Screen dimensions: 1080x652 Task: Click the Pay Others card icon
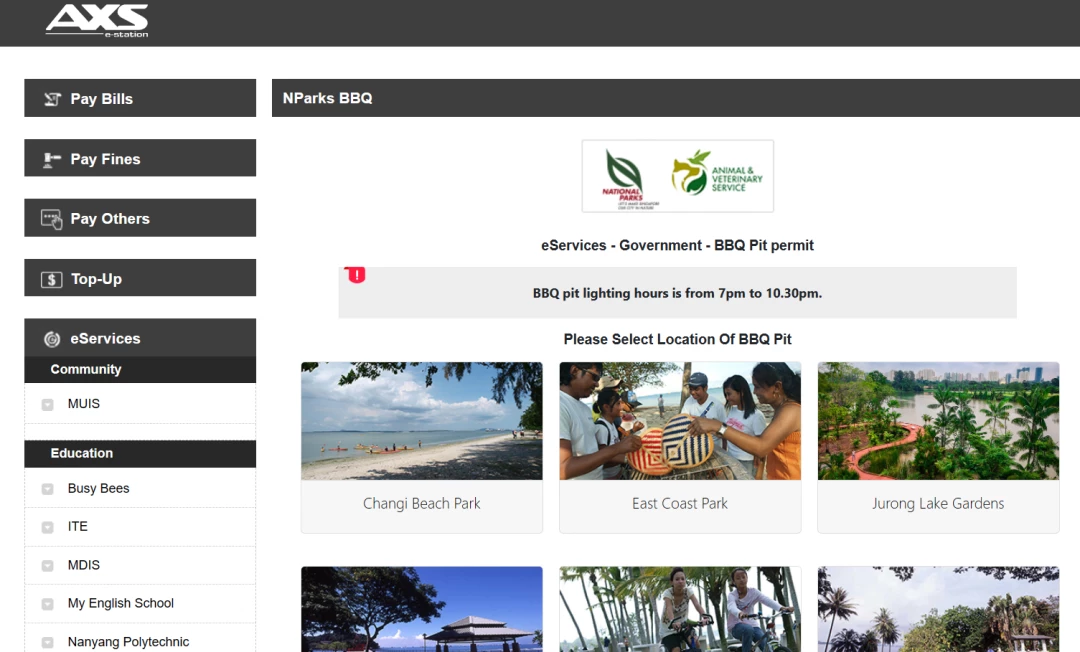tap(52, 219)
